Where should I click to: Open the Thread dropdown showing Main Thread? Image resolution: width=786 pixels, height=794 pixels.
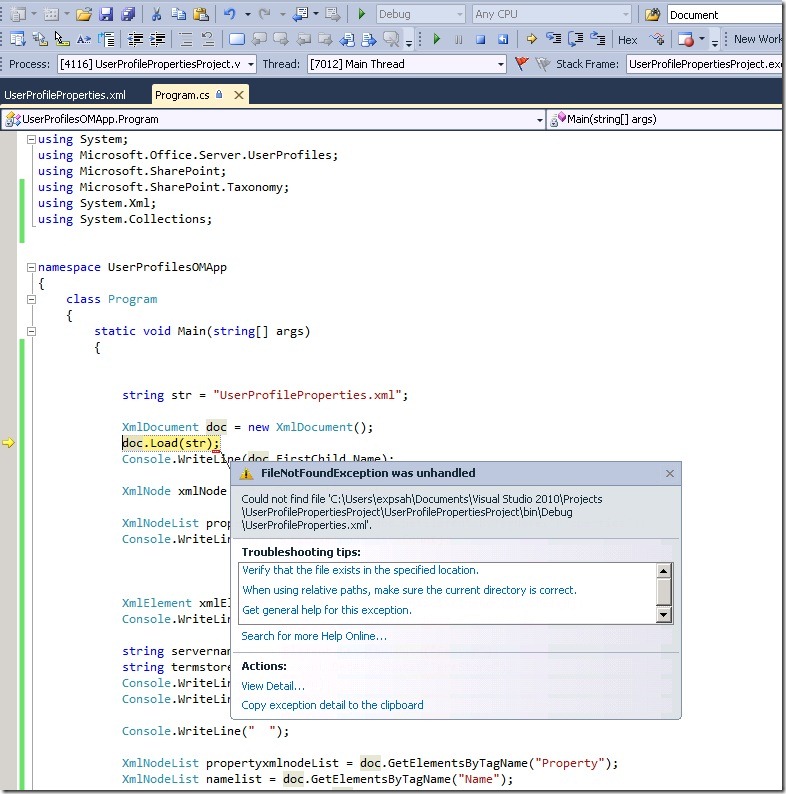(x=501, y=64)
